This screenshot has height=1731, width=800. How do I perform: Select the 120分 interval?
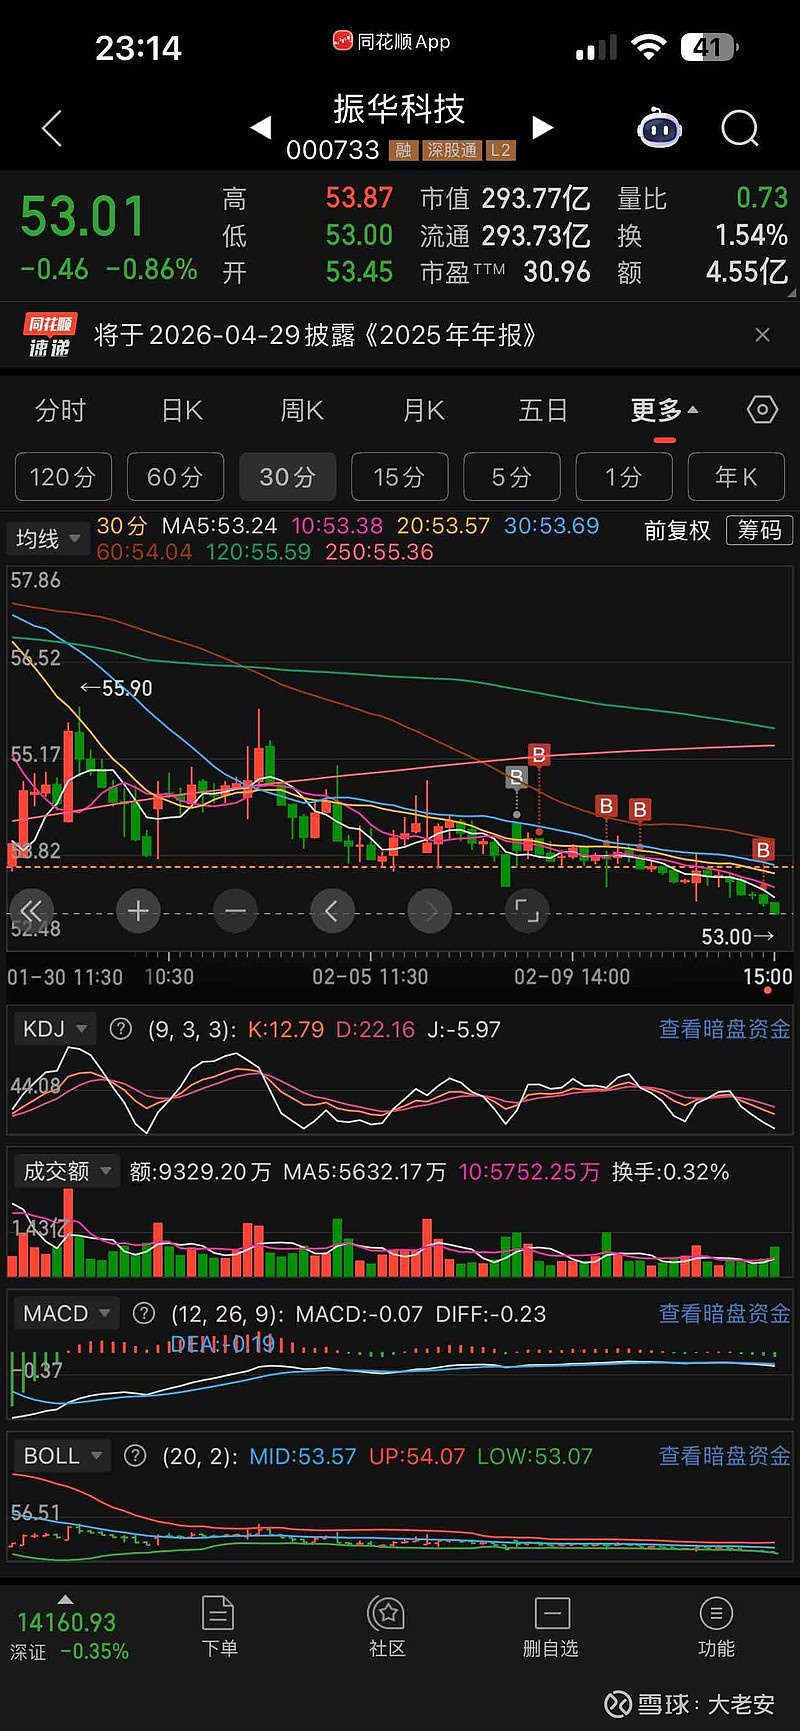click(x=63, y=477)
